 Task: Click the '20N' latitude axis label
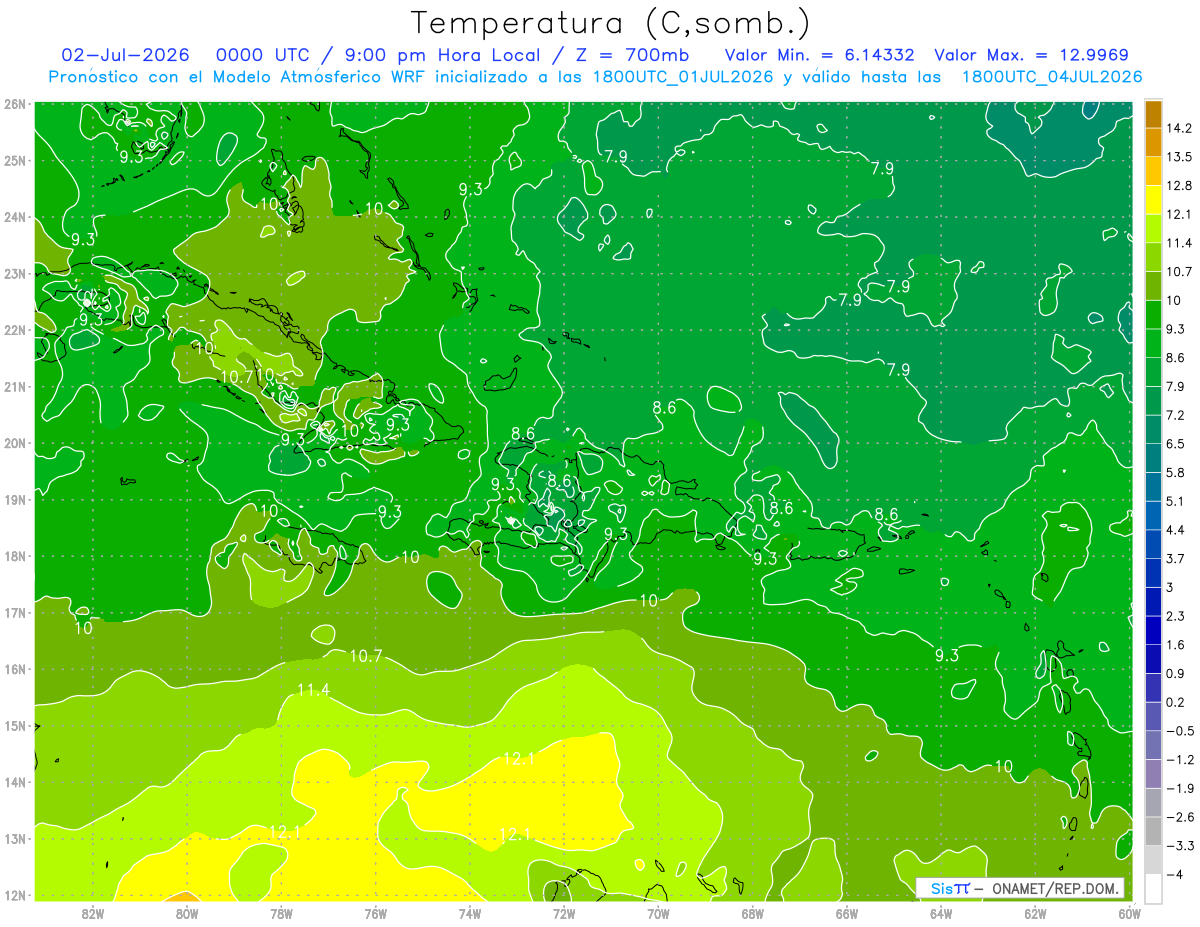(x=14, y=443)
